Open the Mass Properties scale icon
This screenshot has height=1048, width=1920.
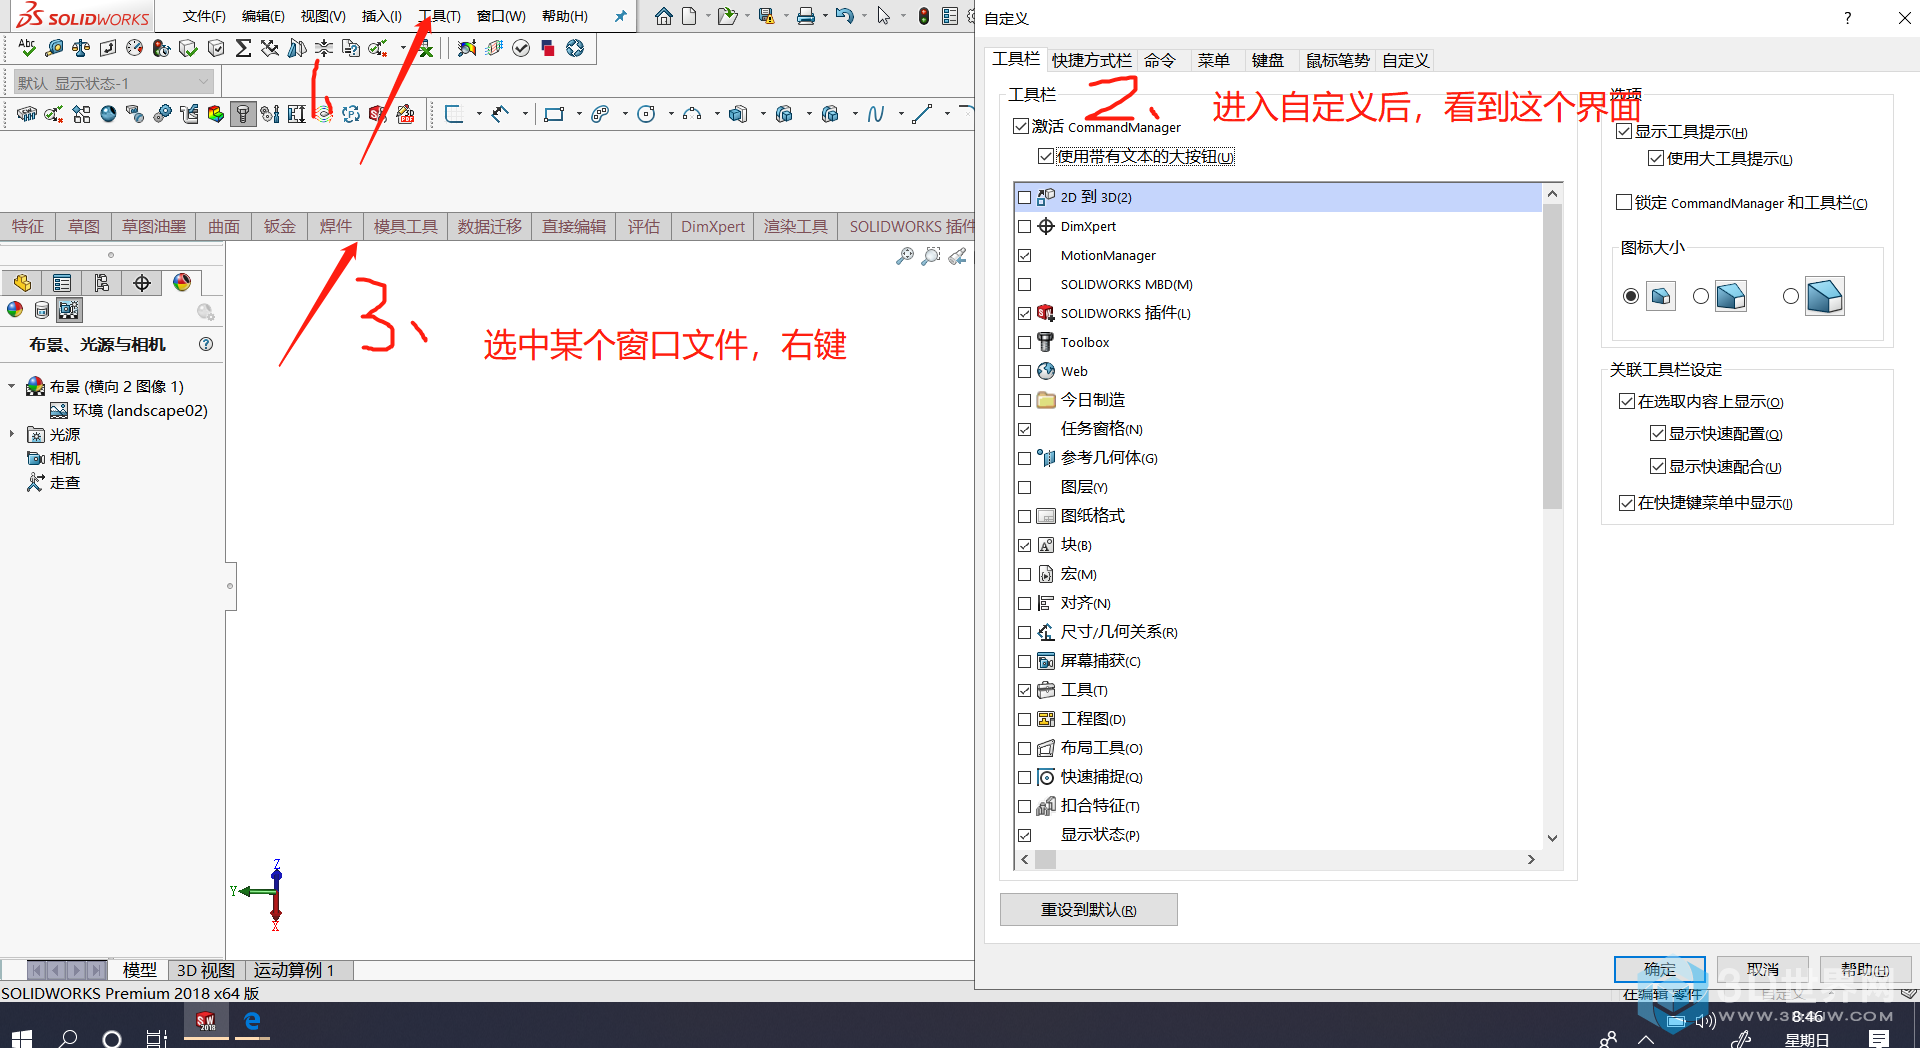[81, 48]
